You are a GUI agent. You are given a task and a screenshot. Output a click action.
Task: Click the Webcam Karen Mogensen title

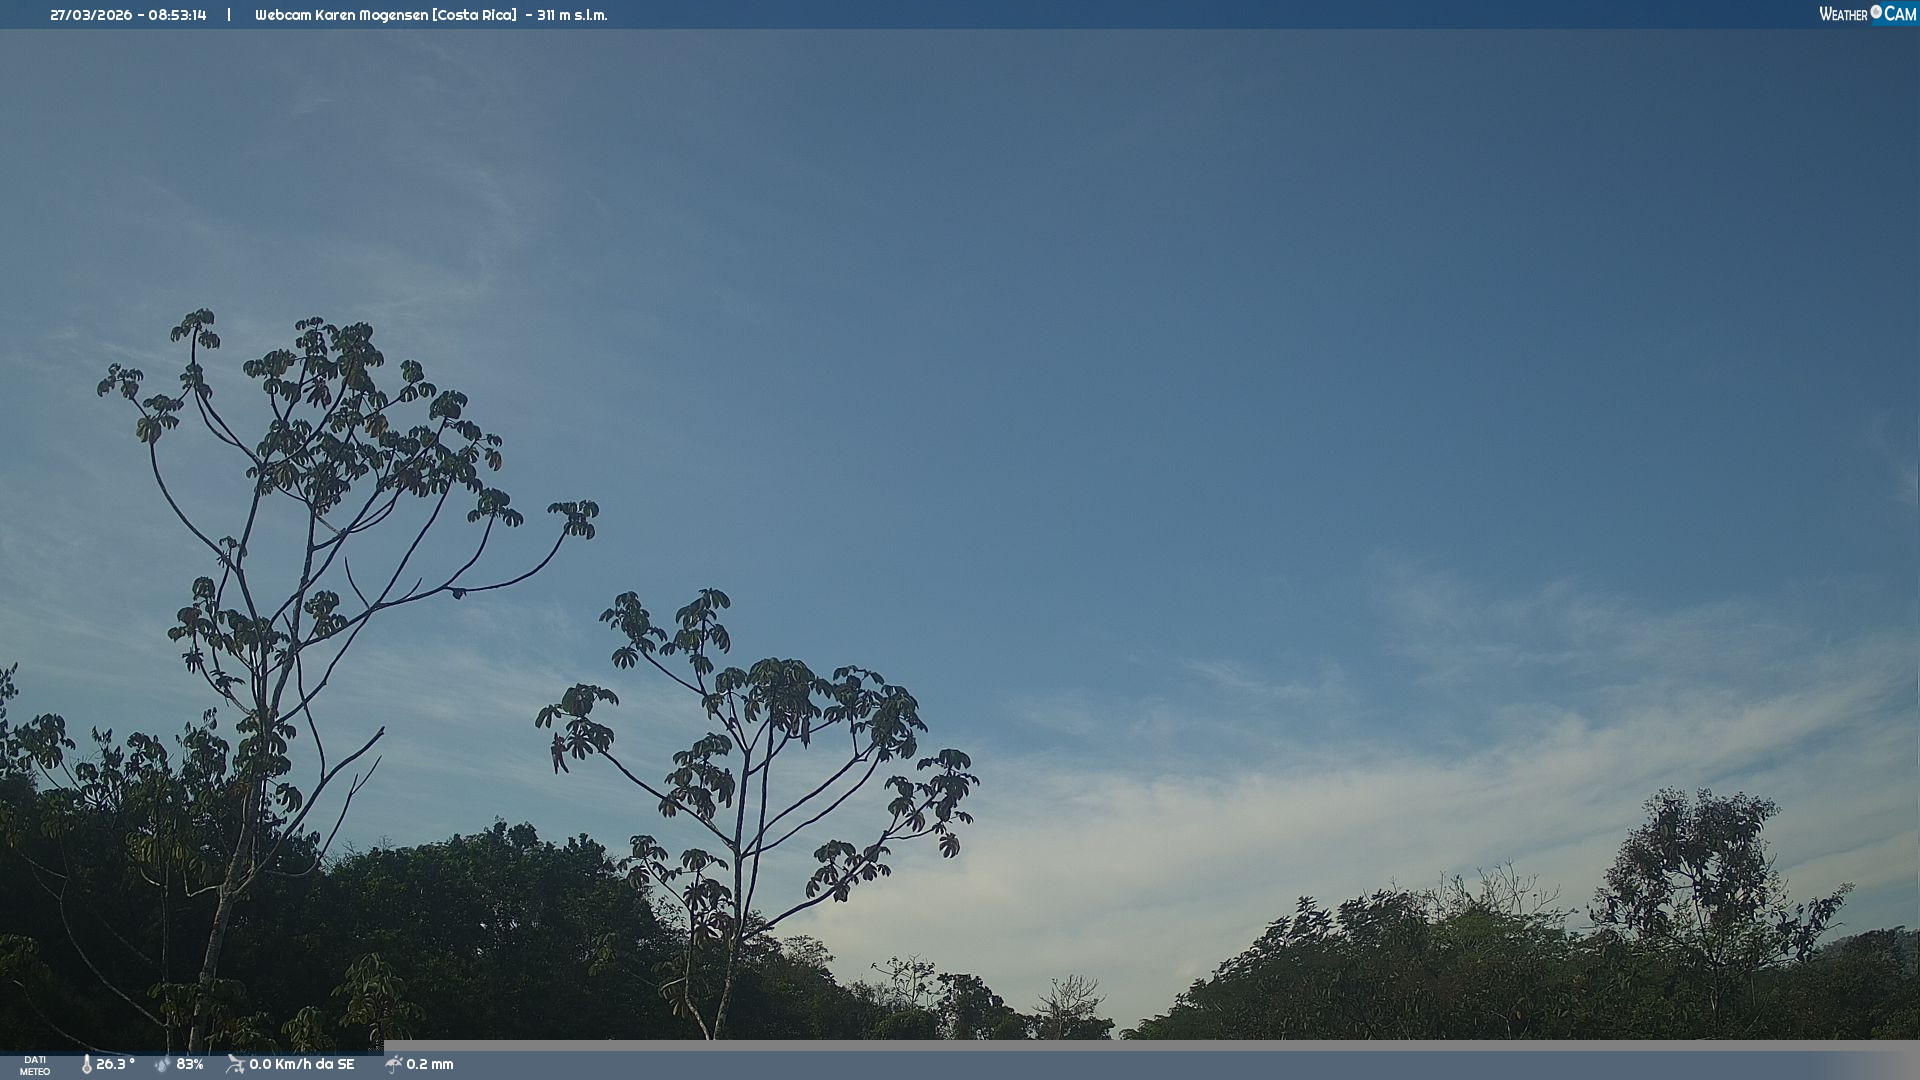tap(342, 15)
